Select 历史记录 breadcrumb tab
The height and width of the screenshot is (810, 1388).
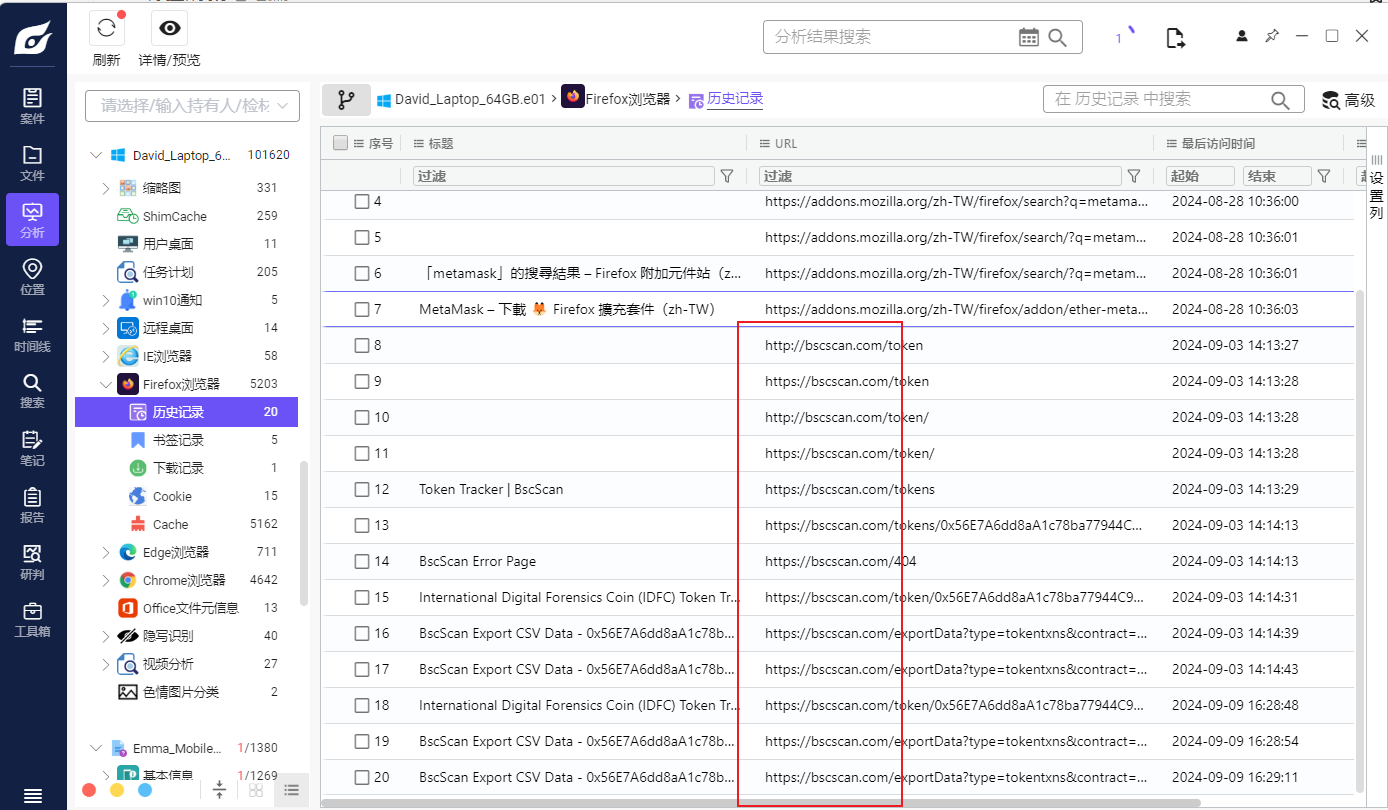[x=726, y=99]
